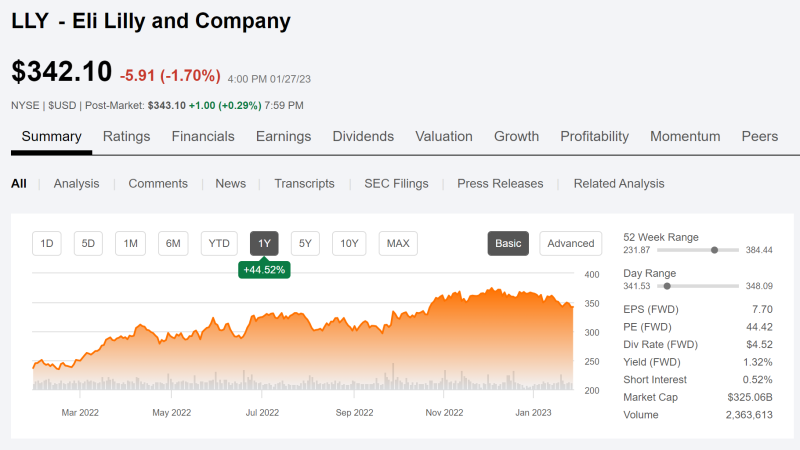Click the Jul 2022 axis label
Image resolution: width=800 pixels, height=450 pixels.
pyautogui.click(x=262, y=413)
